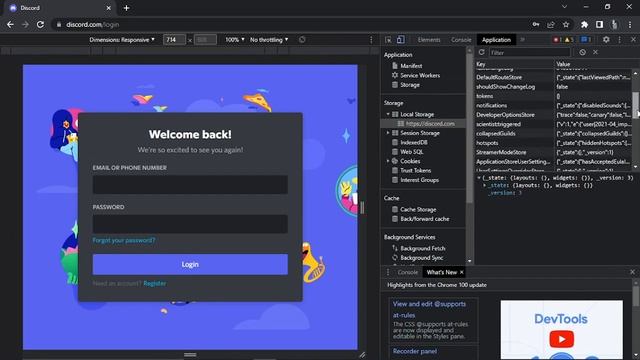Show more DevTools tabs chevron
The image size is (640, 360).
522,40
